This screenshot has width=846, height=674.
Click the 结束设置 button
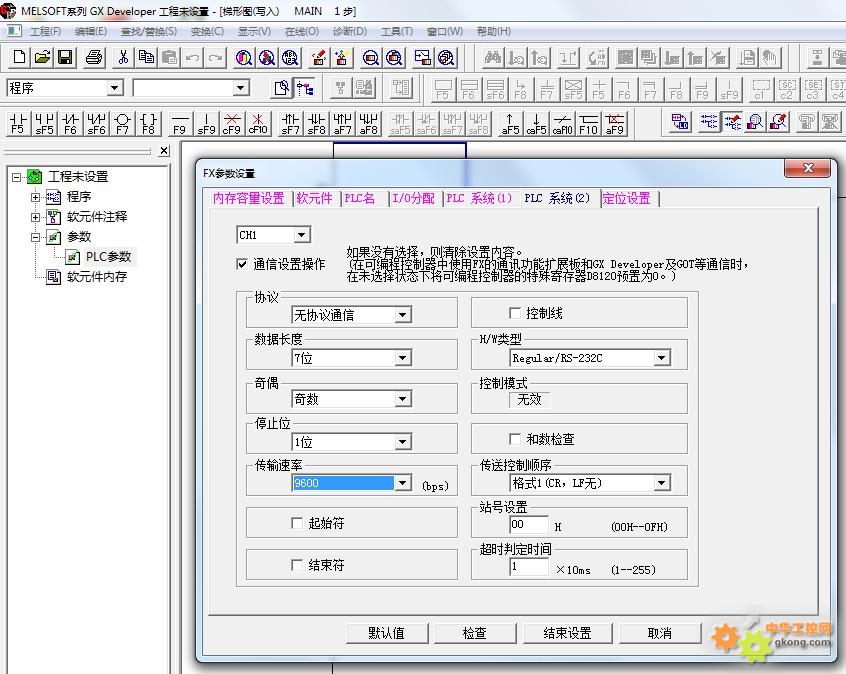[567, 633]
